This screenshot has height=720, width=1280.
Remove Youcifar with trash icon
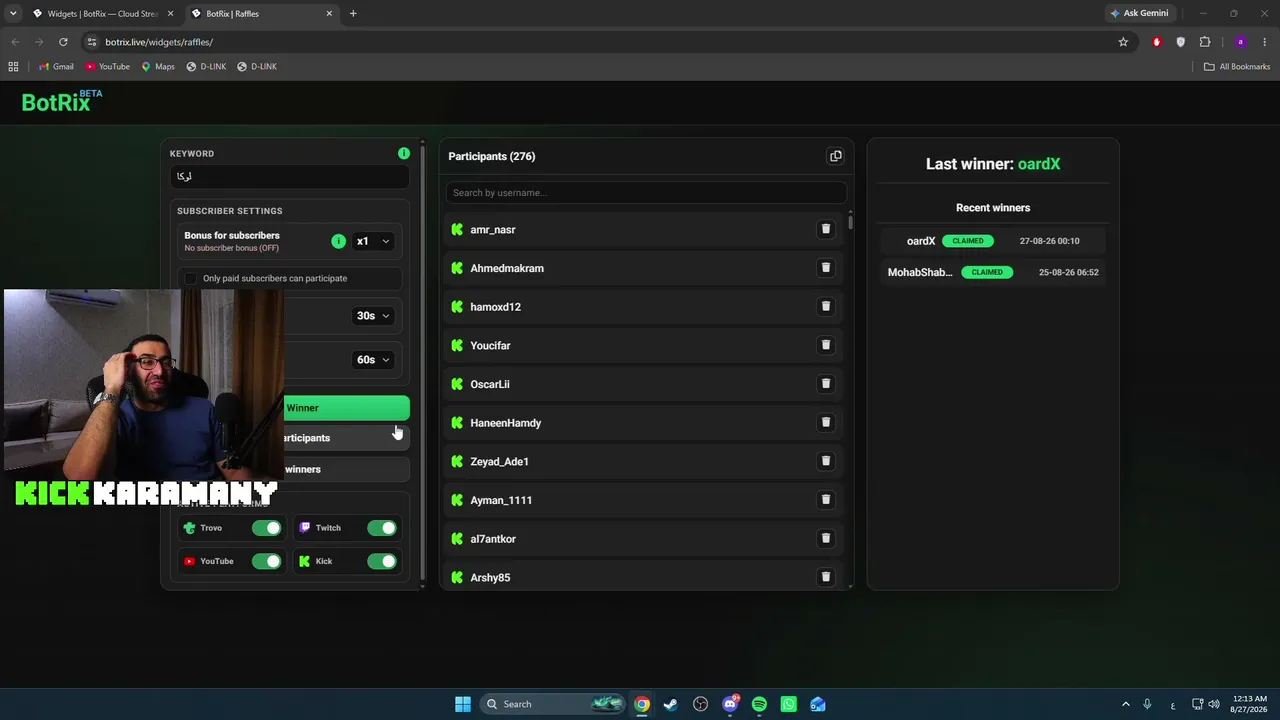click(826, 345)
